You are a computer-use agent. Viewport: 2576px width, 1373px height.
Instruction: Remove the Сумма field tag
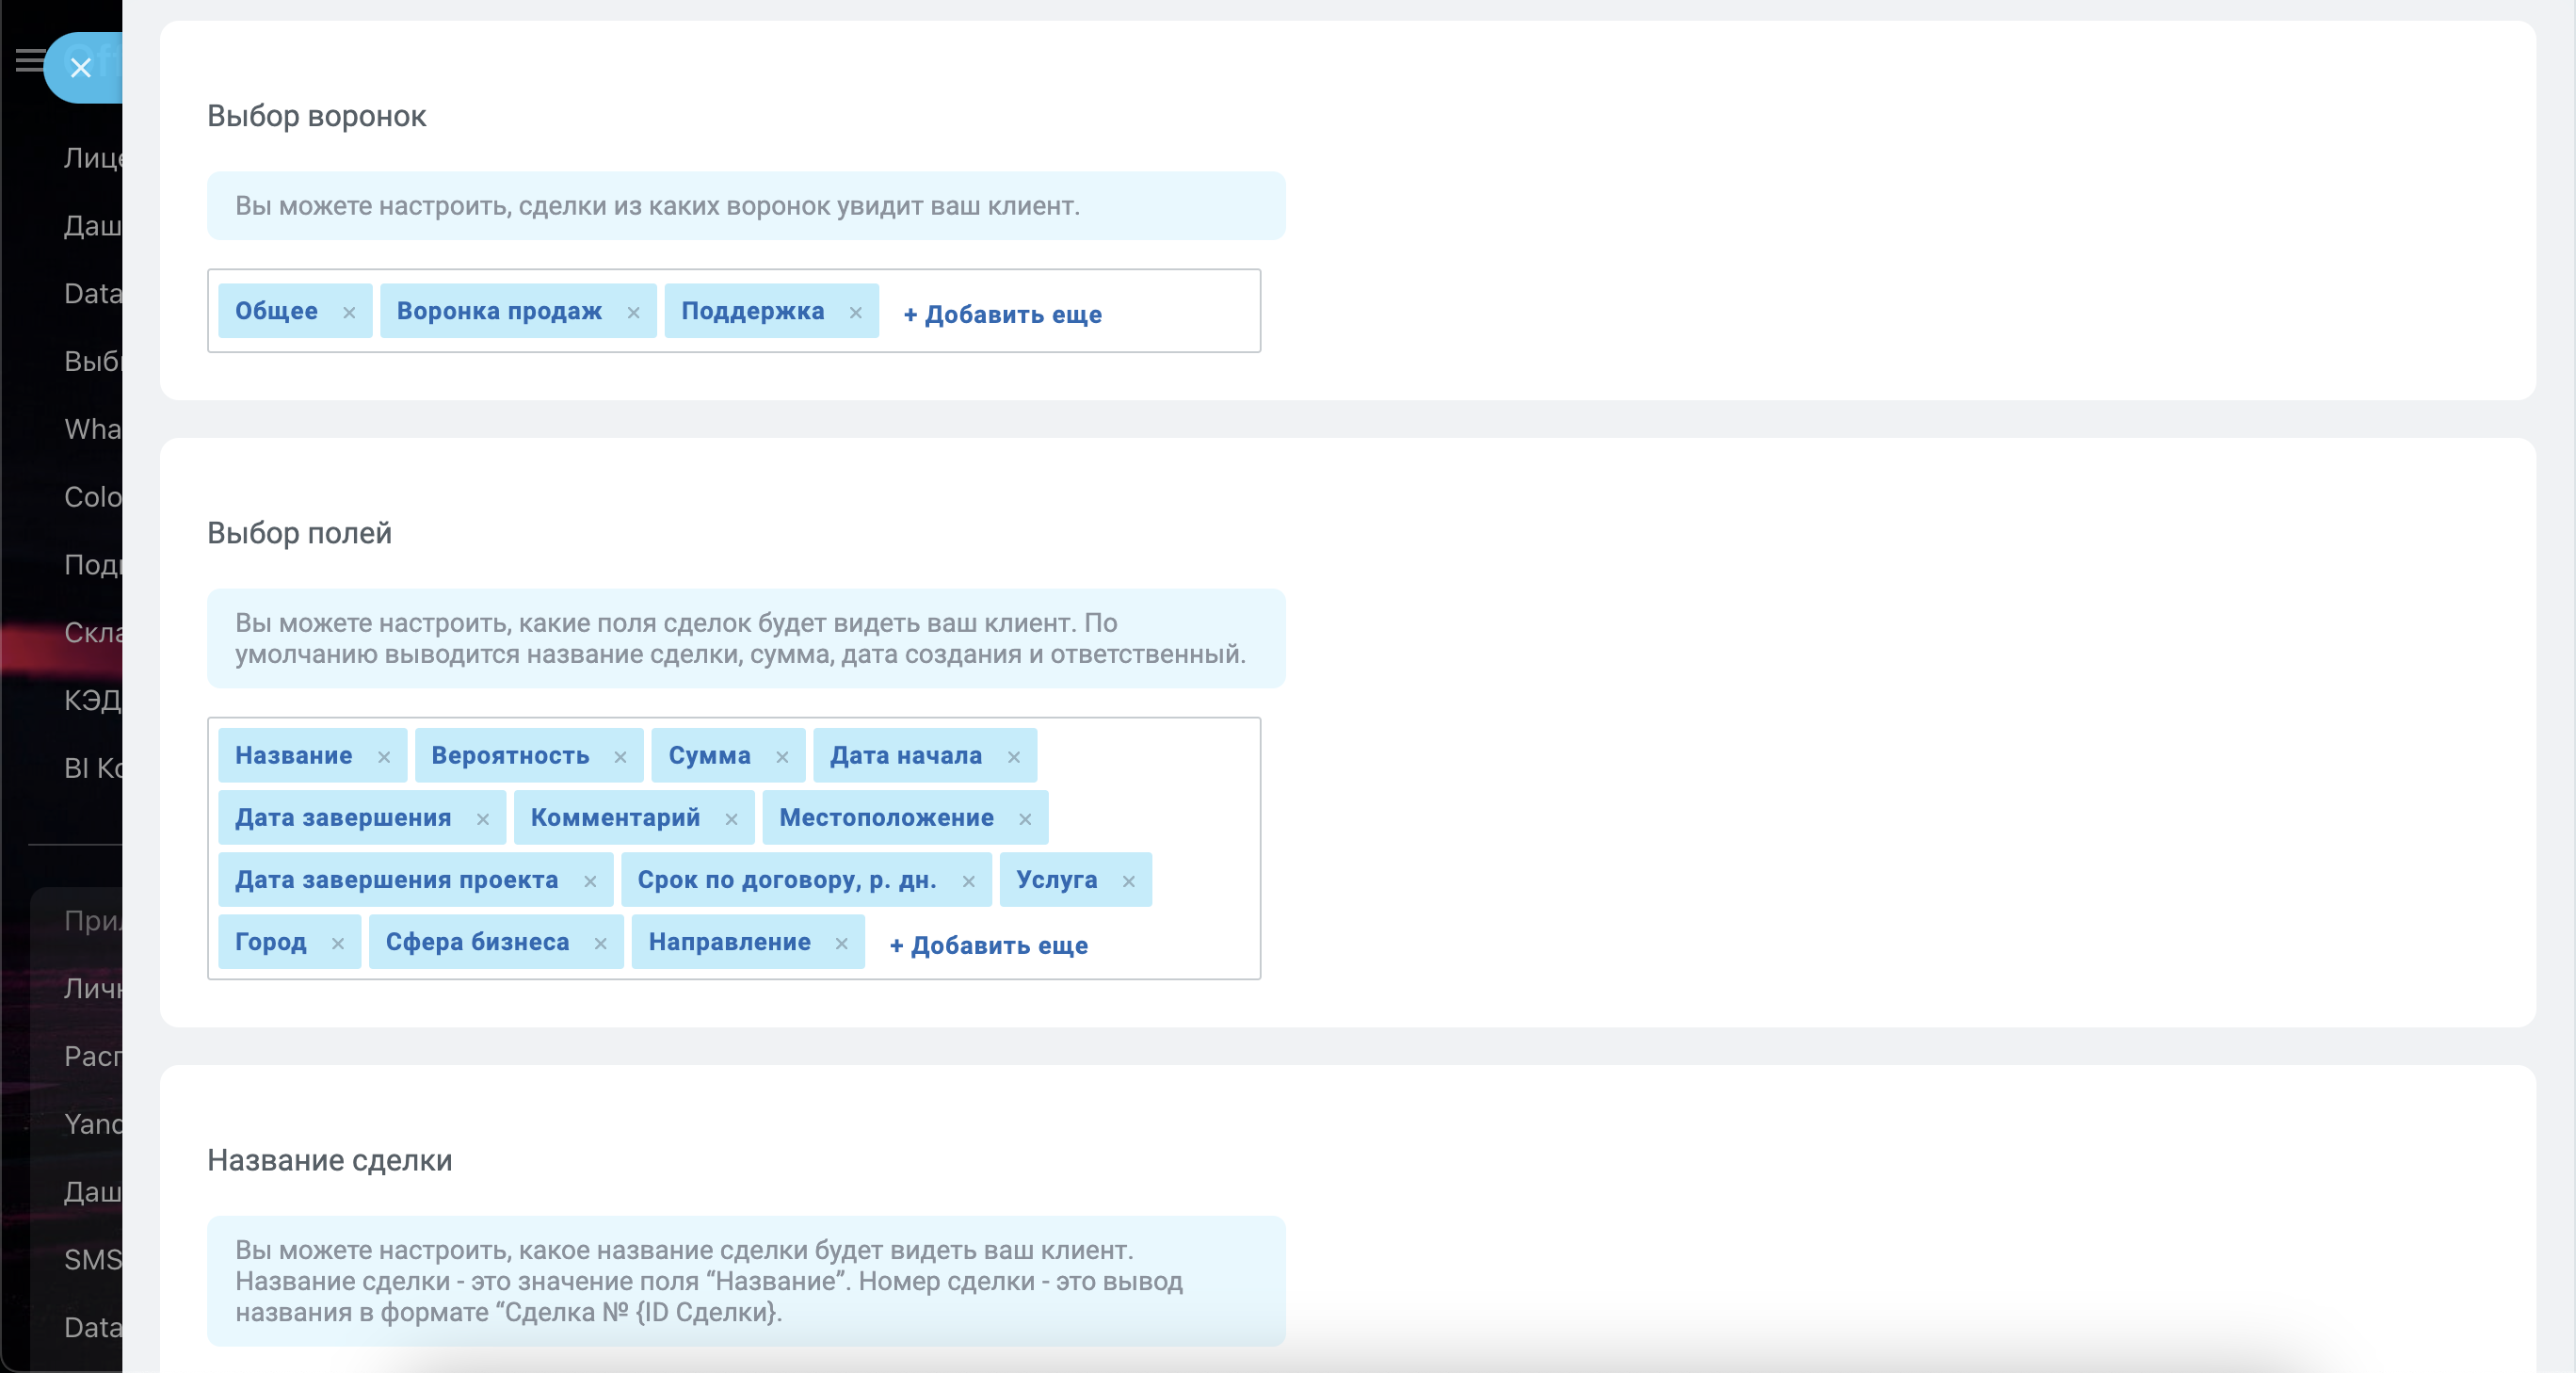pyautogui.click(x=782, y=757)
